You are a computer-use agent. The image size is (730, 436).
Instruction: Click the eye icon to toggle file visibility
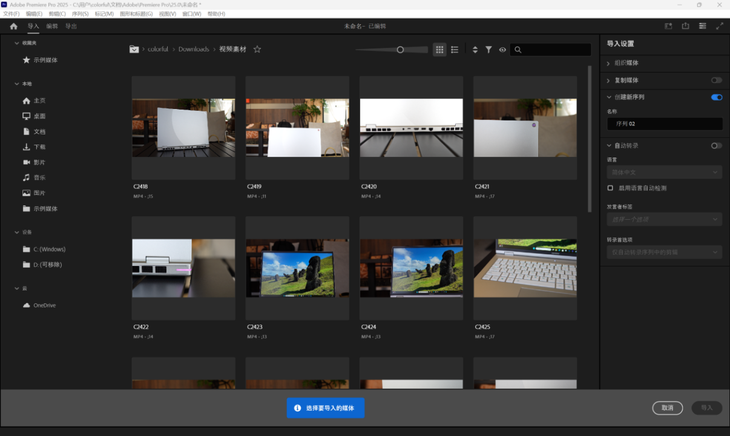(502, 49)
